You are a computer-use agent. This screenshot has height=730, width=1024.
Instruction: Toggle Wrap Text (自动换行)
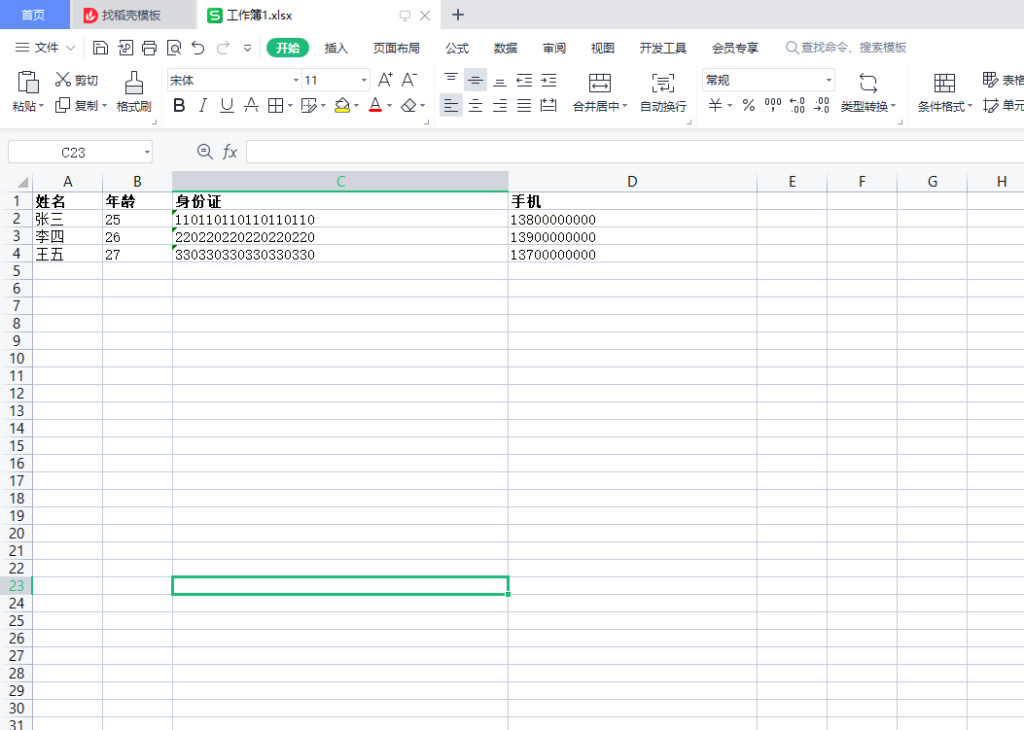663,92
